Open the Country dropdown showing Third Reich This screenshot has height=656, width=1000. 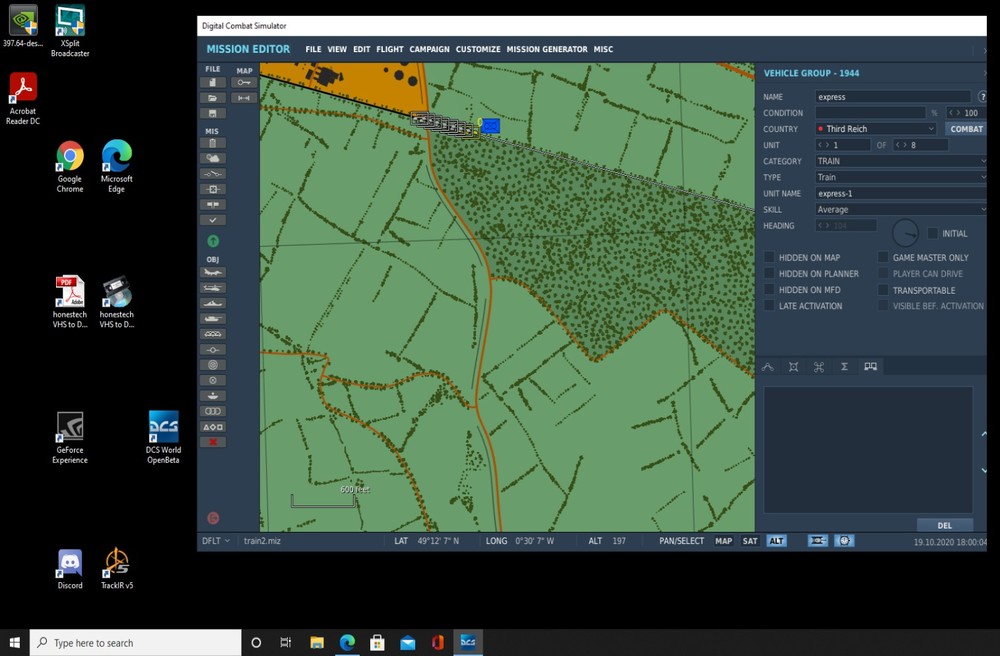pos(876,129)
